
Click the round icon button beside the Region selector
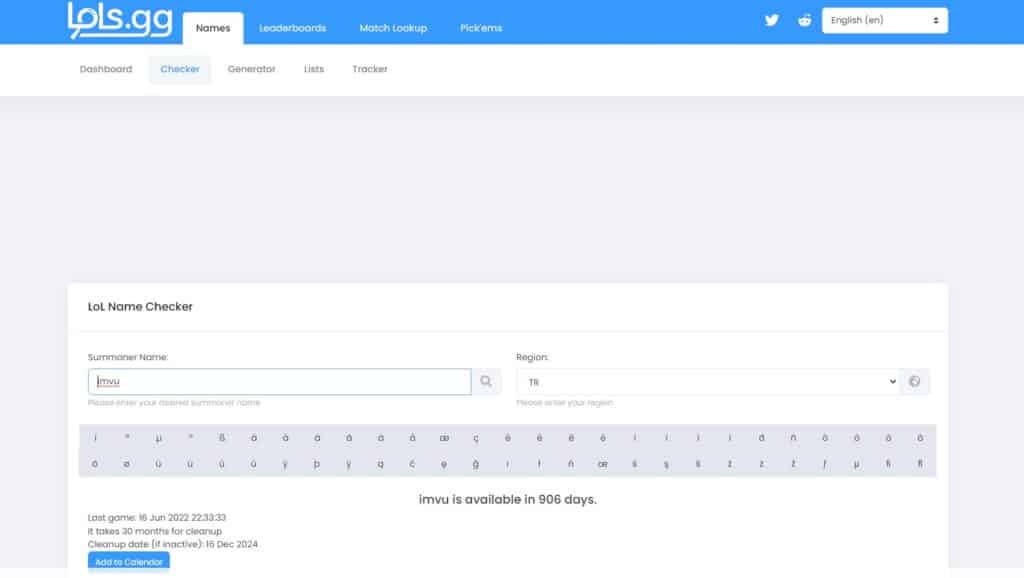[914, 381]
